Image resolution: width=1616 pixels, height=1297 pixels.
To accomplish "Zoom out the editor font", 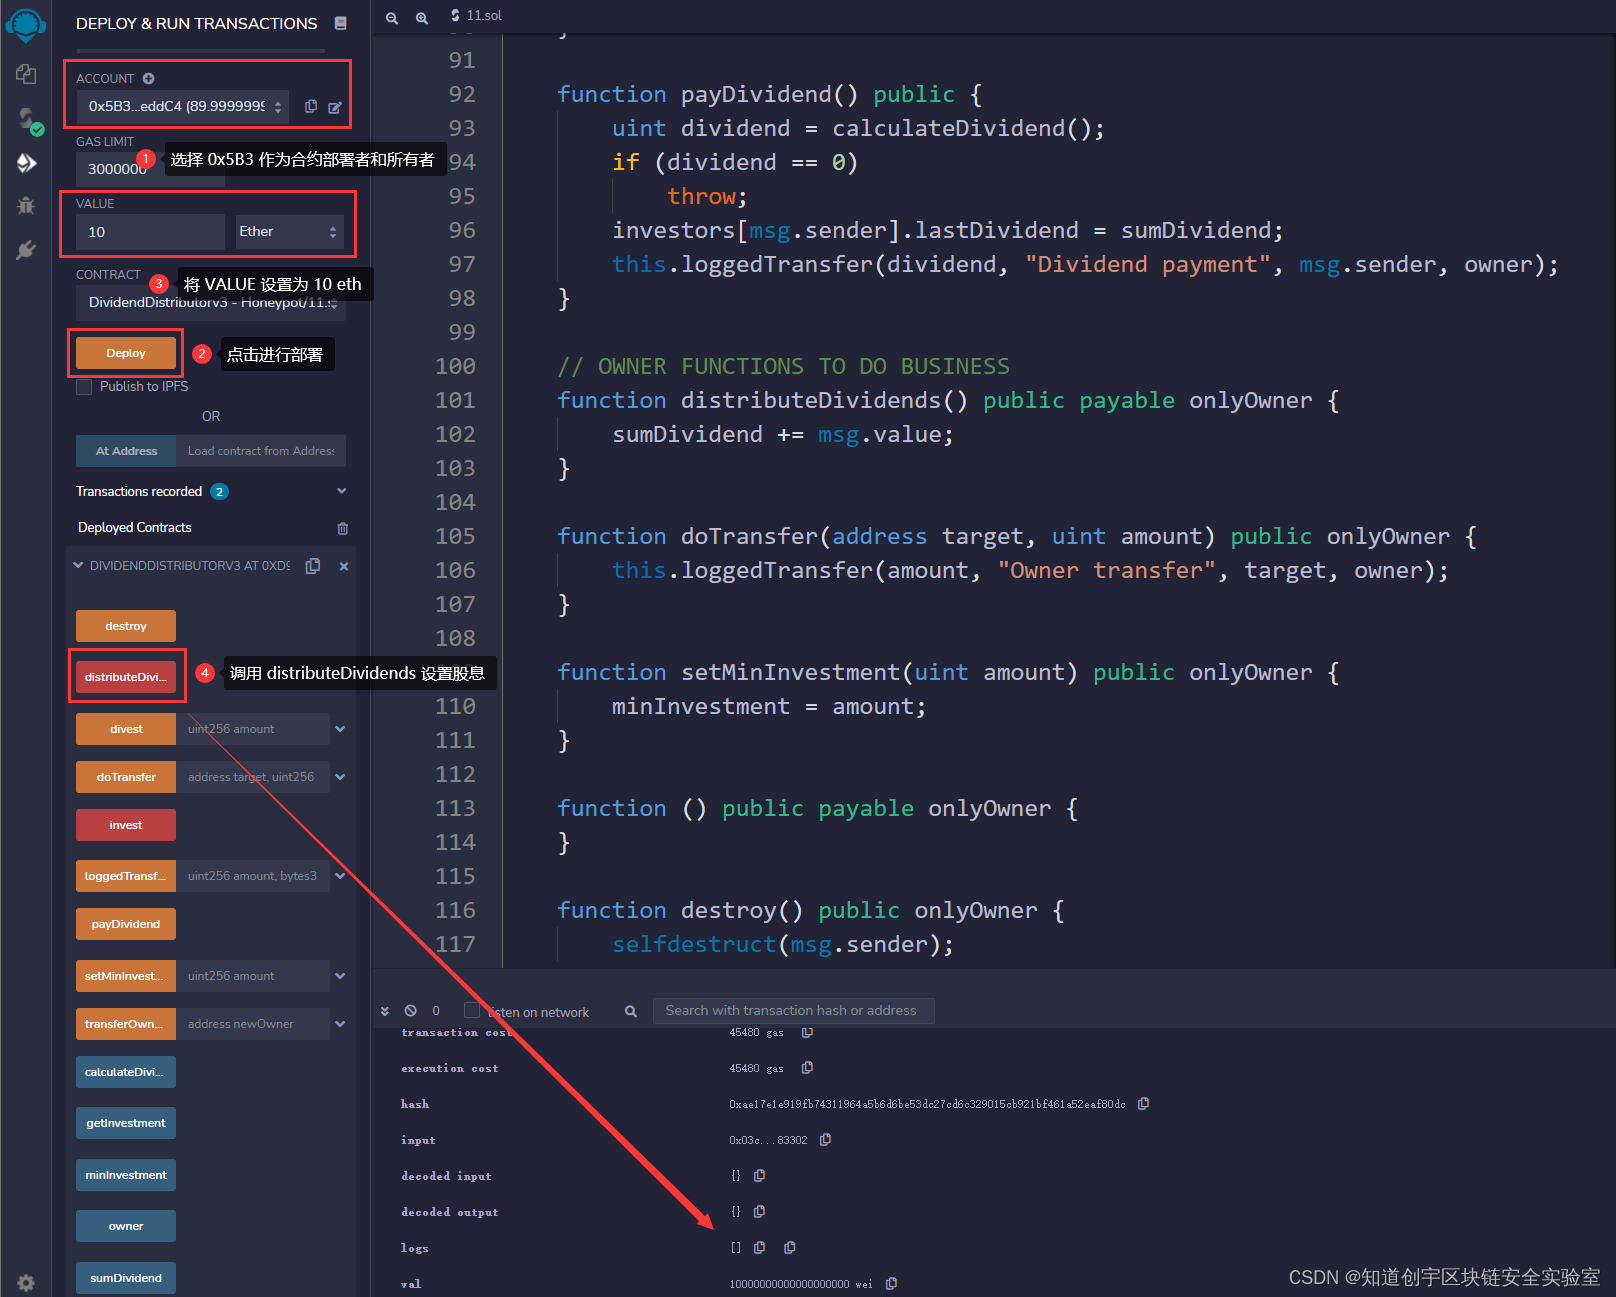I will tap(392, 17).
